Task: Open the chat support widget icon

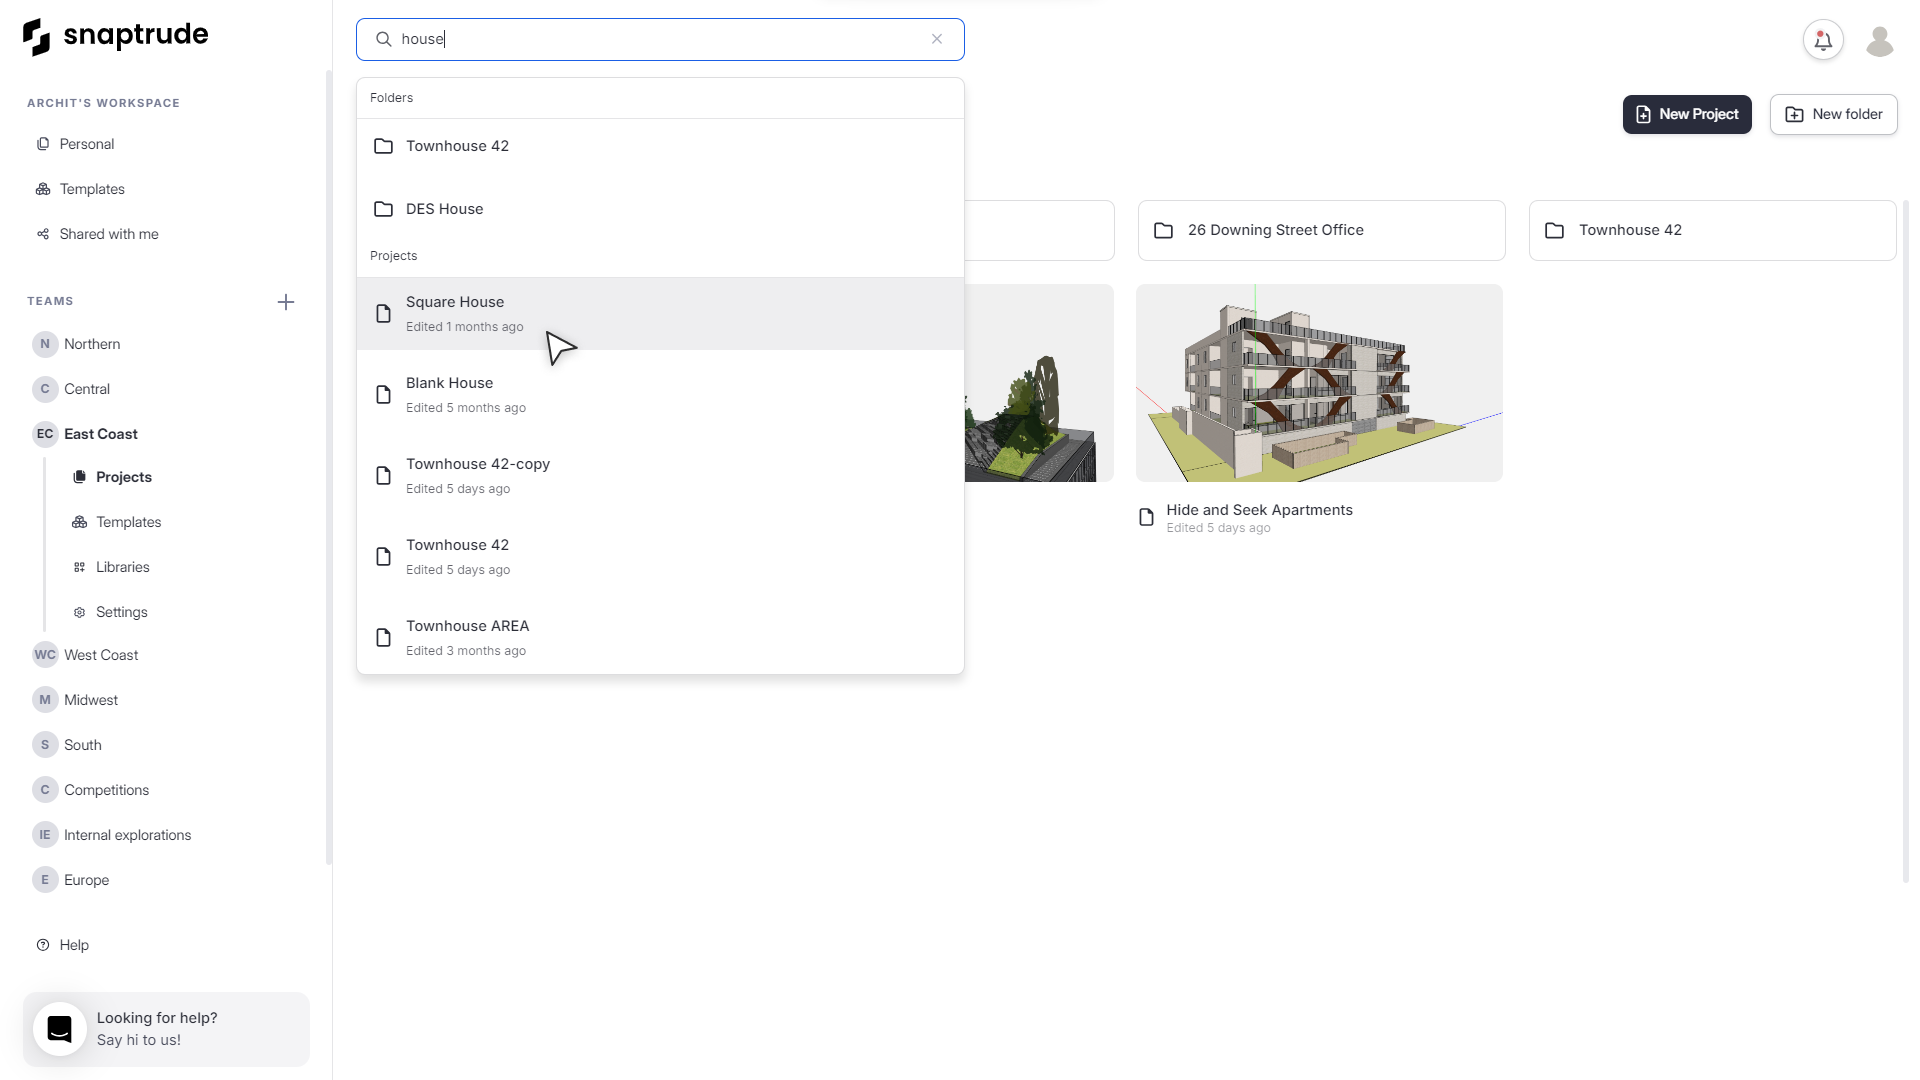Action: (60, 1029)
